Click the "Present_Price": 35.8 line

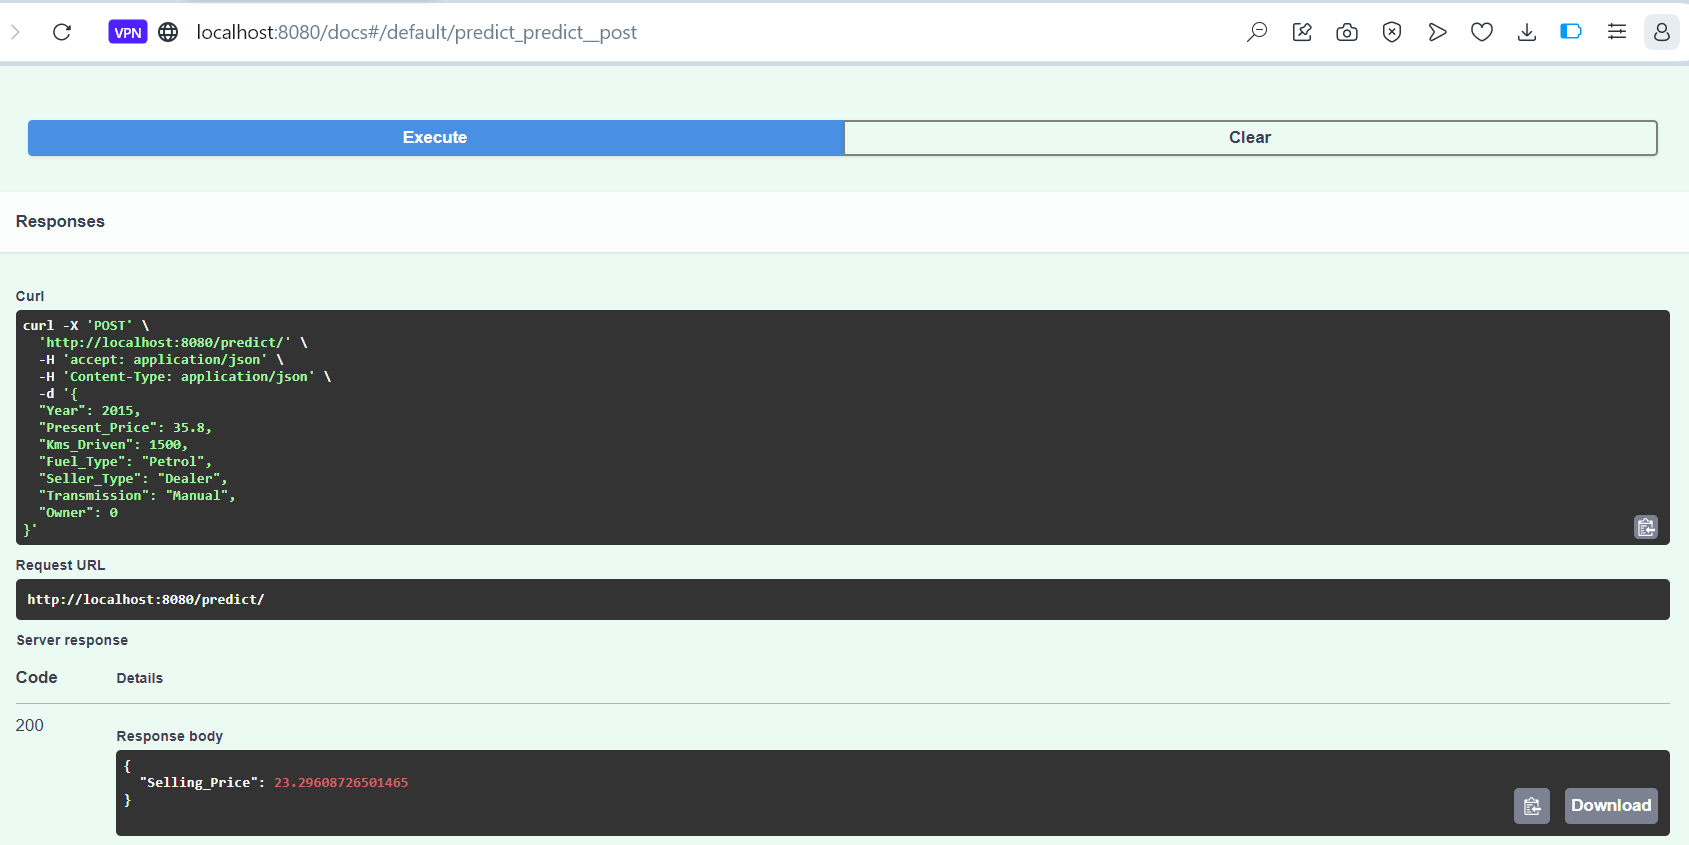pyautogui.click(x=125, y=428)
